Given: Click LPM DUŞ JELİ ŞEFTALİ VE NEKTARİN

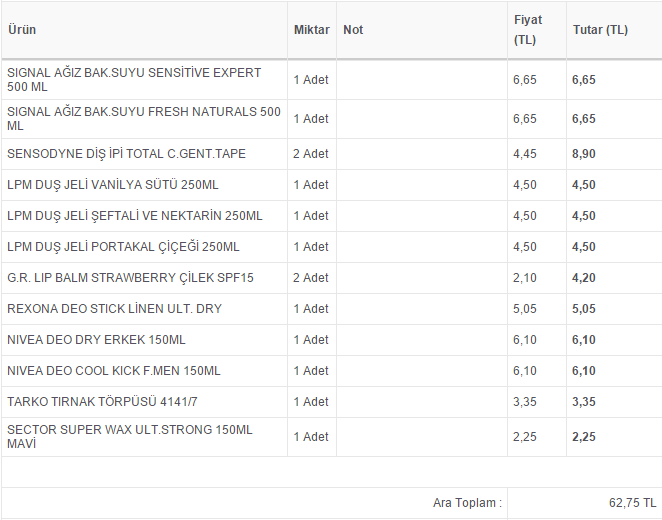Looking at the screenshot, I should point(134,216).
